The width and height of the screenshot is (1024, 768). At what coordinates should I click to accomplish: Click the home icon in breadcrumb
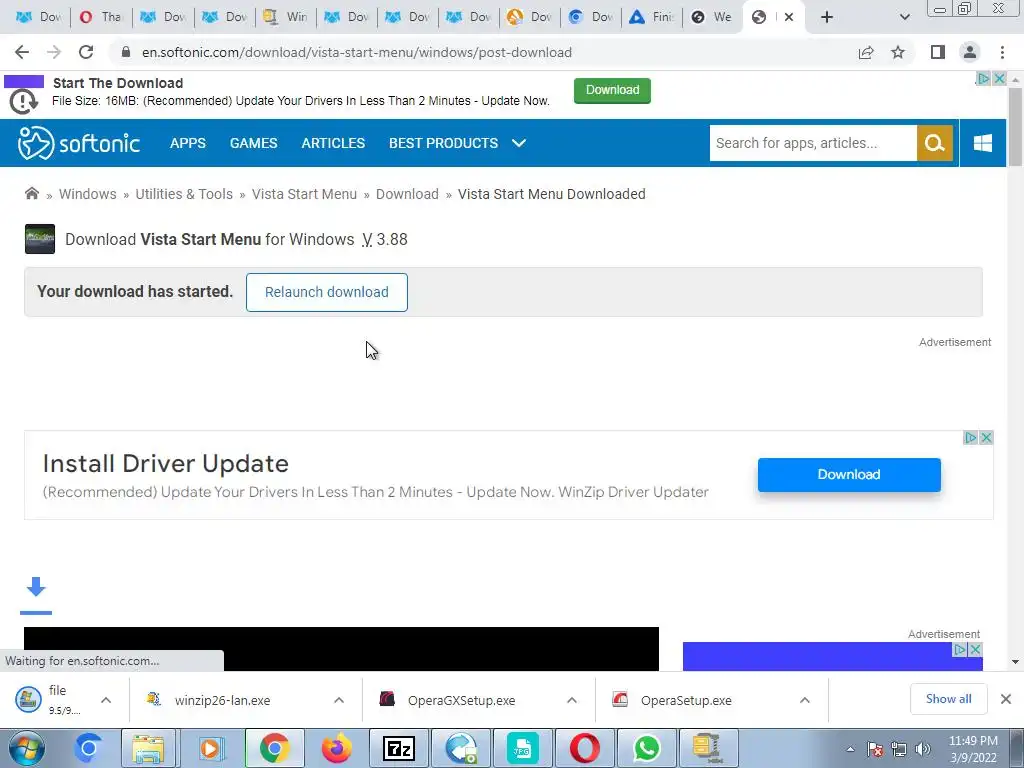point(31,193)
